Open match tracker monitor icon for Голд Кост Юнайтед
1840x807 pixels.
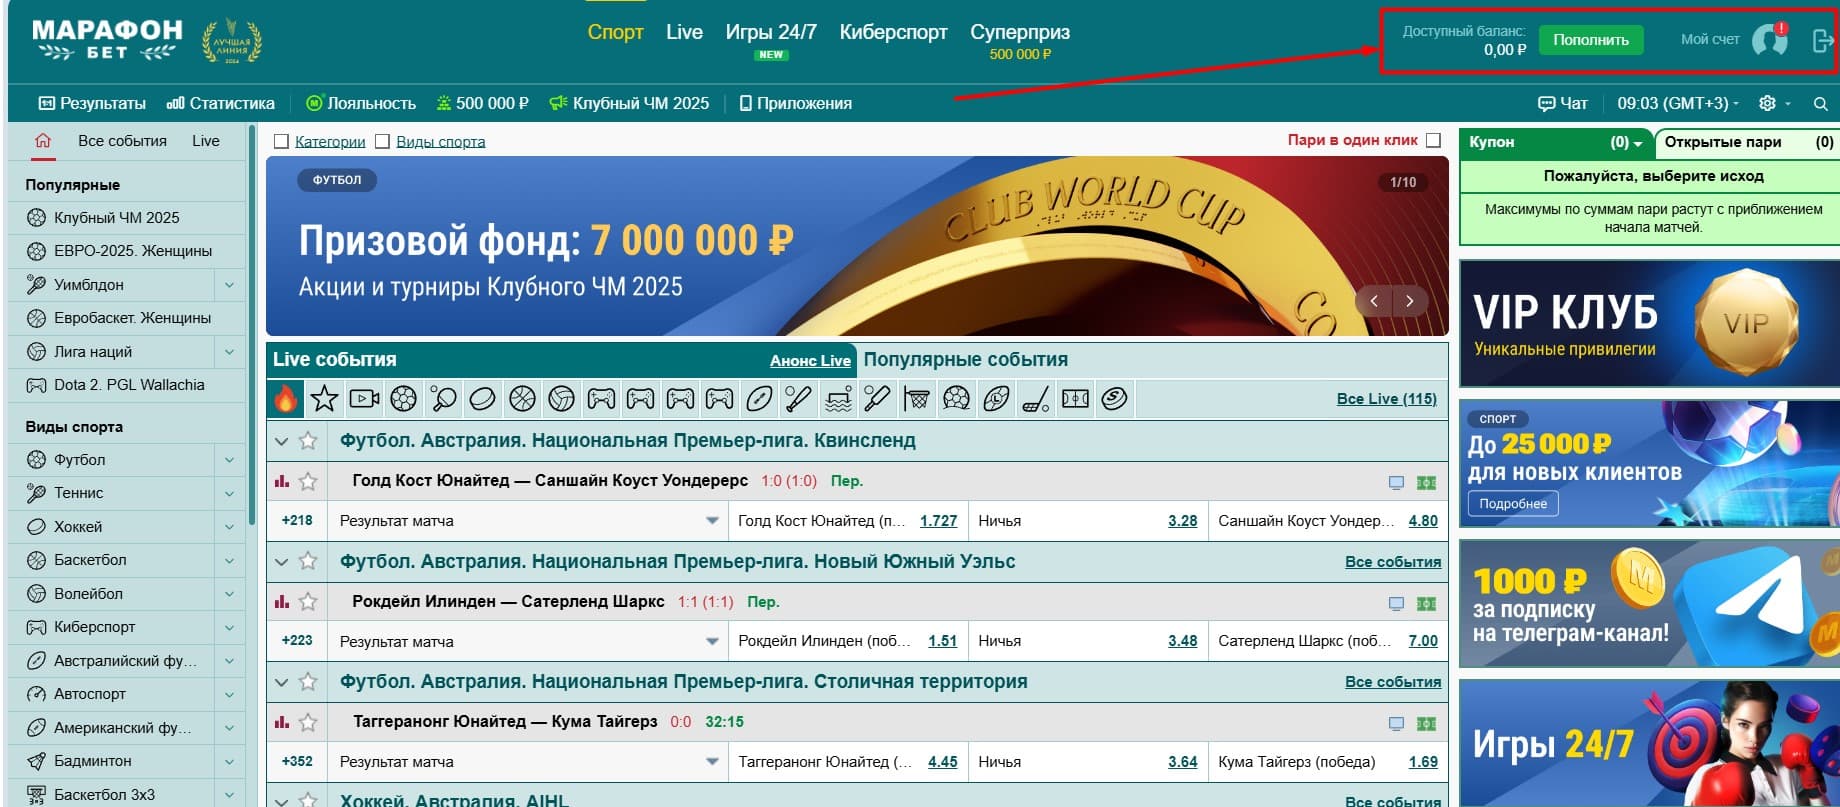click(1396, 482)
